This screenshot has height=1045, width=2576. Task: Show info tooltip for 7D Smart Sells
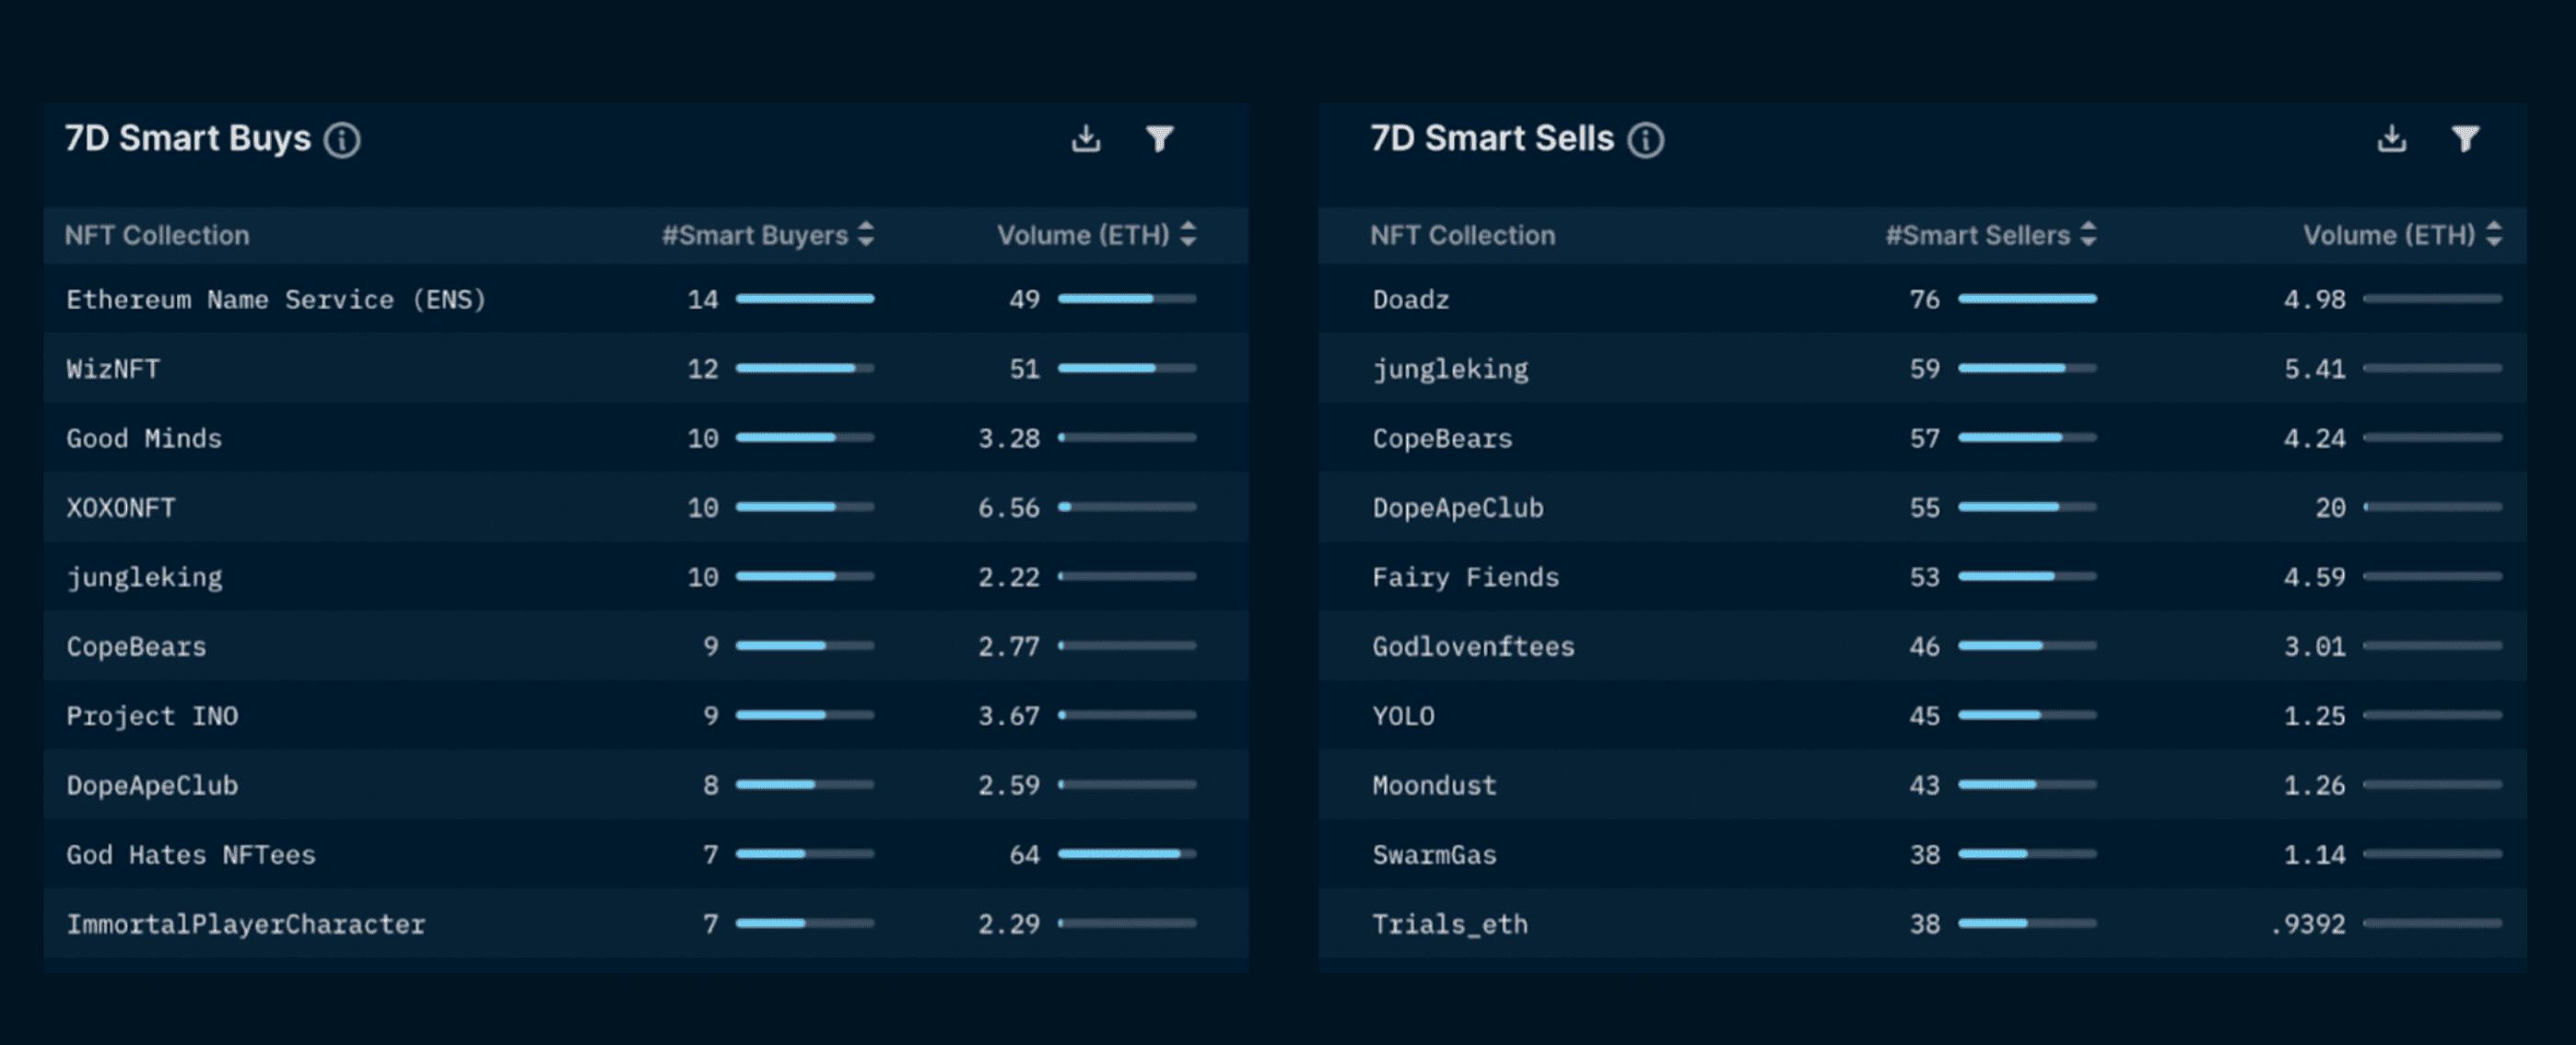coord(1646,140)
